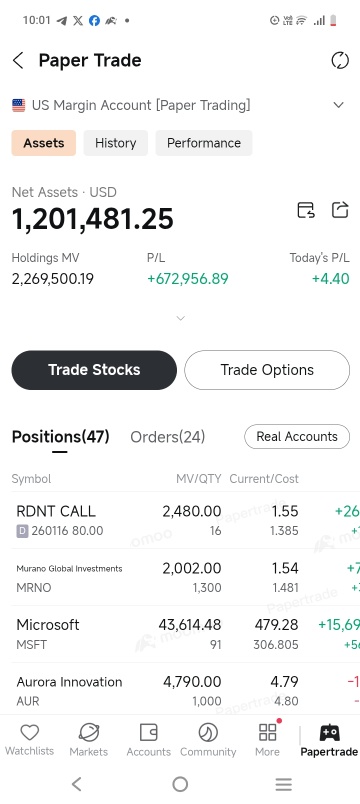This screenshot has width=360, height=804.
Task: Refresh account using circular arrows icon
Action: pyautogui.click(x=339, y=61)
